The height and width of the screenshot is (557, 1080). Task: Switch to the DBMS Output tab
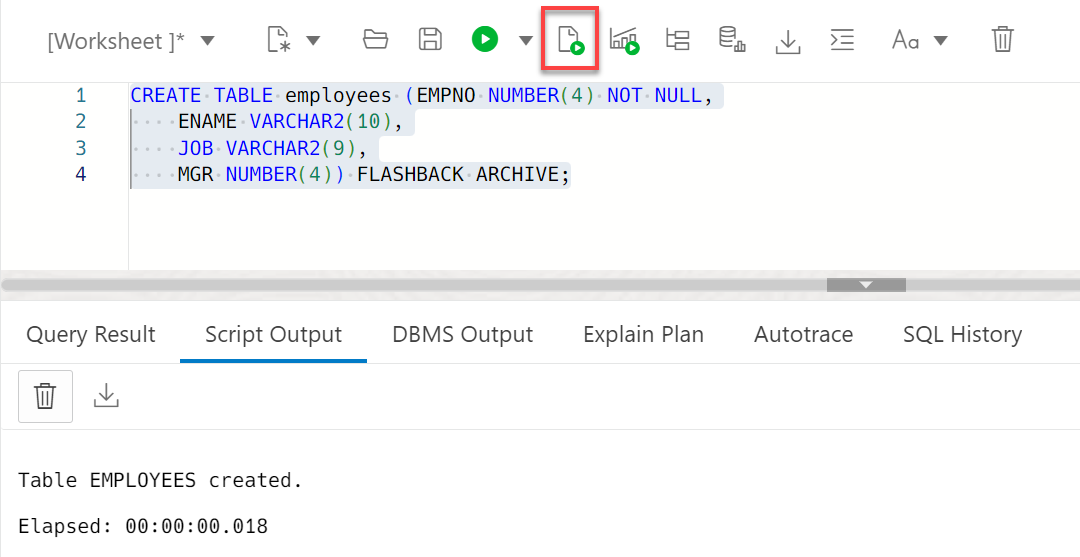[x=463, y=334]
